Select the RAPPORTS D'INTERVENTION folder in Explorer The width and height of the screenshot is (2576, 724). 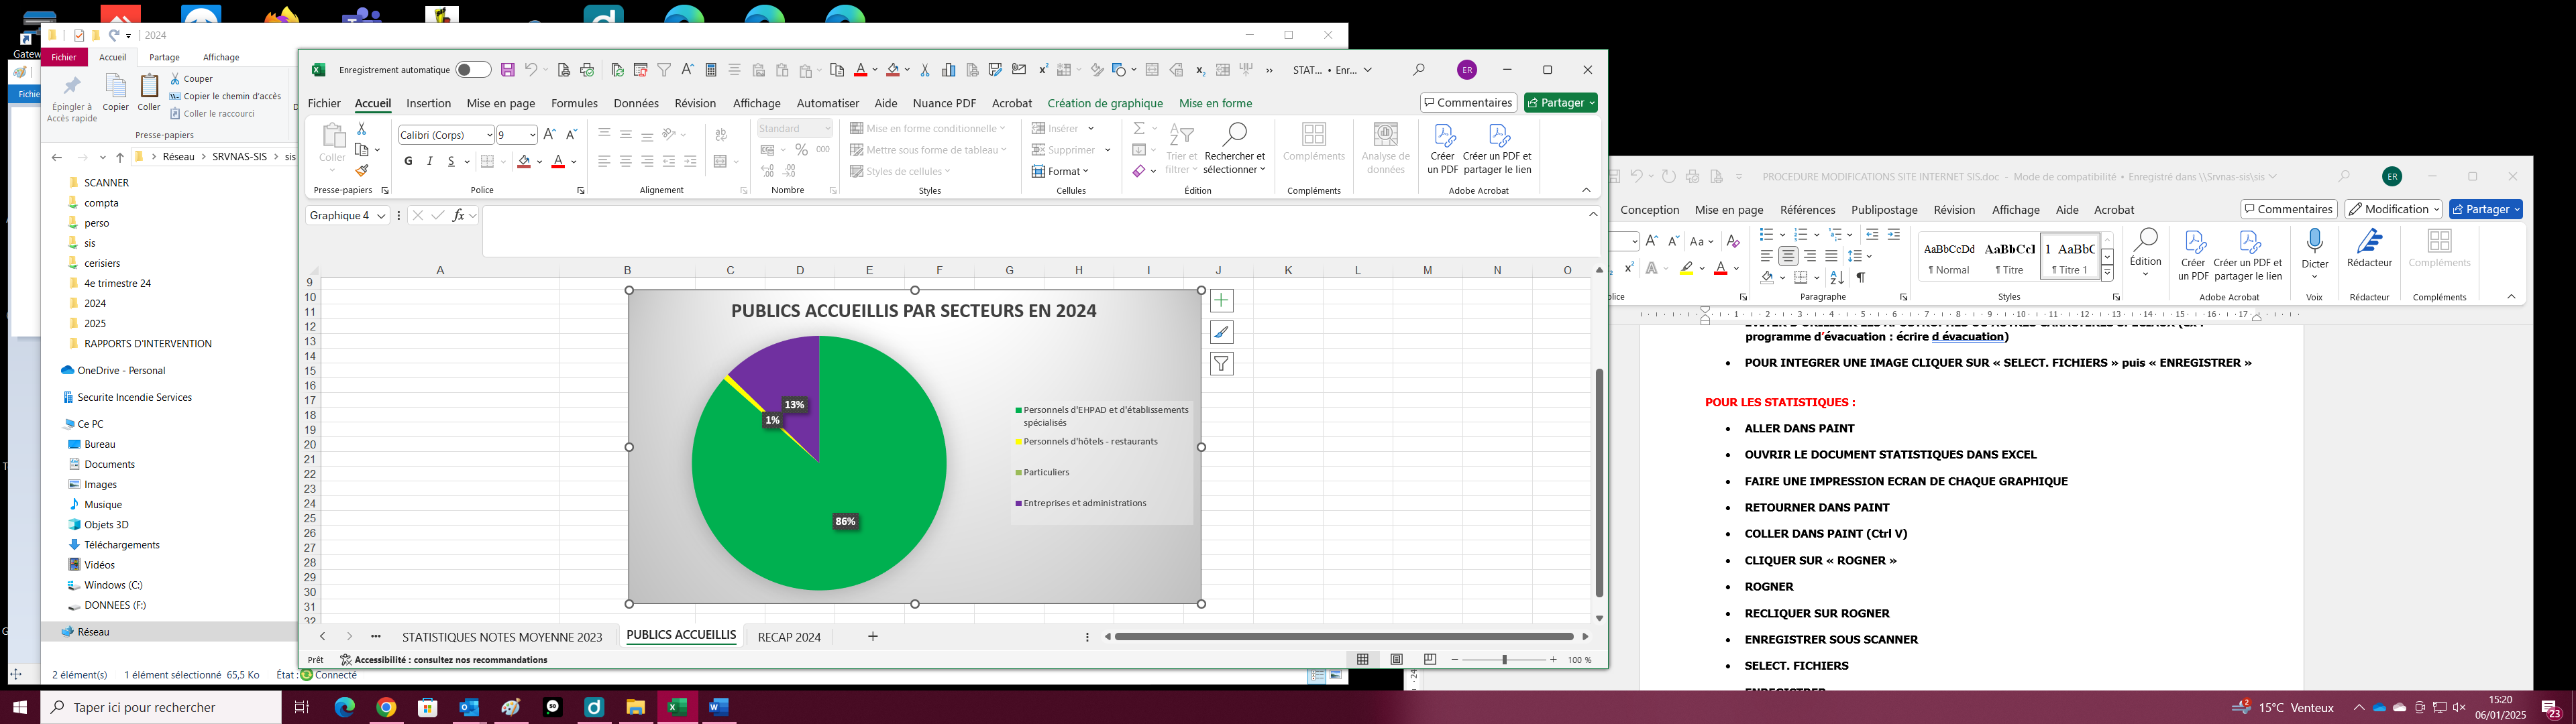(148, 343)
